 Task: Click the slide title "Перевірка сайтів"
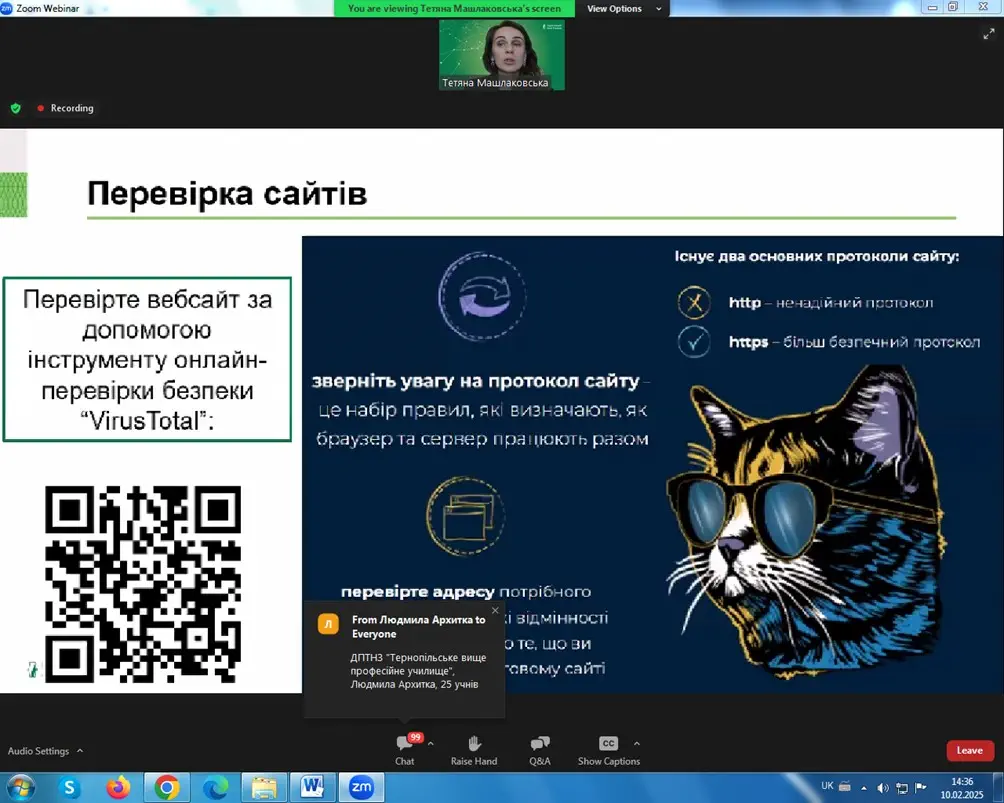click(227, 193)
